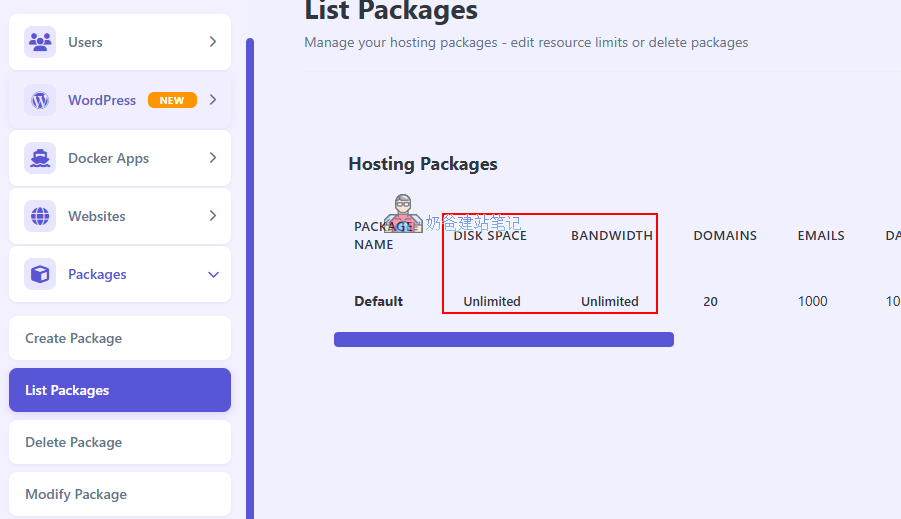901x519 pixels.
Task: Click the sidebar vertical scrollbar
Action: pos(250,280)
